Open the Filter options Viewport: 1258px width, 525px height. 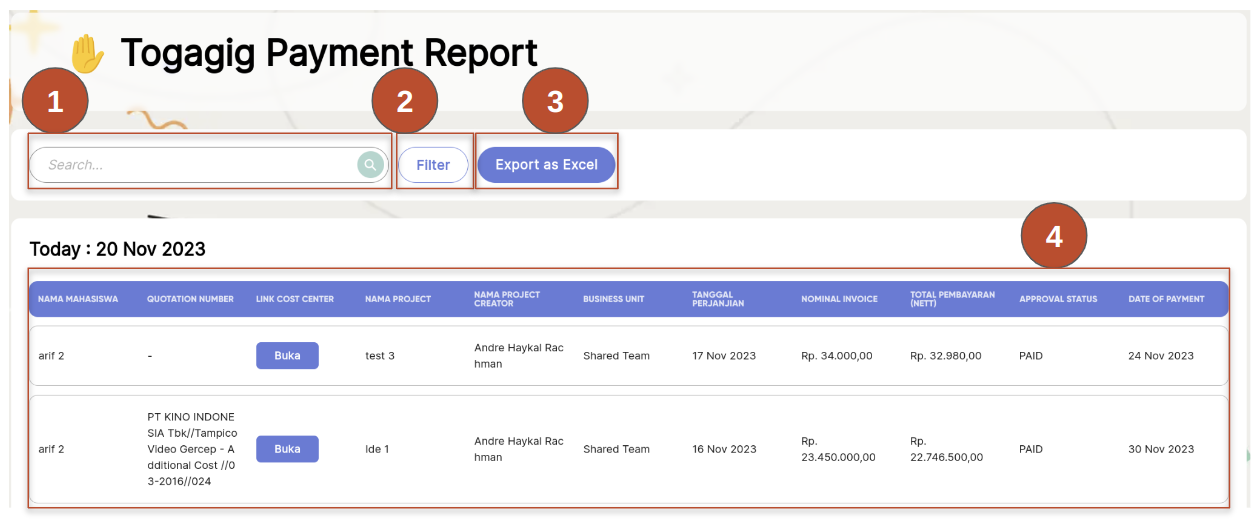coord(433,165)
